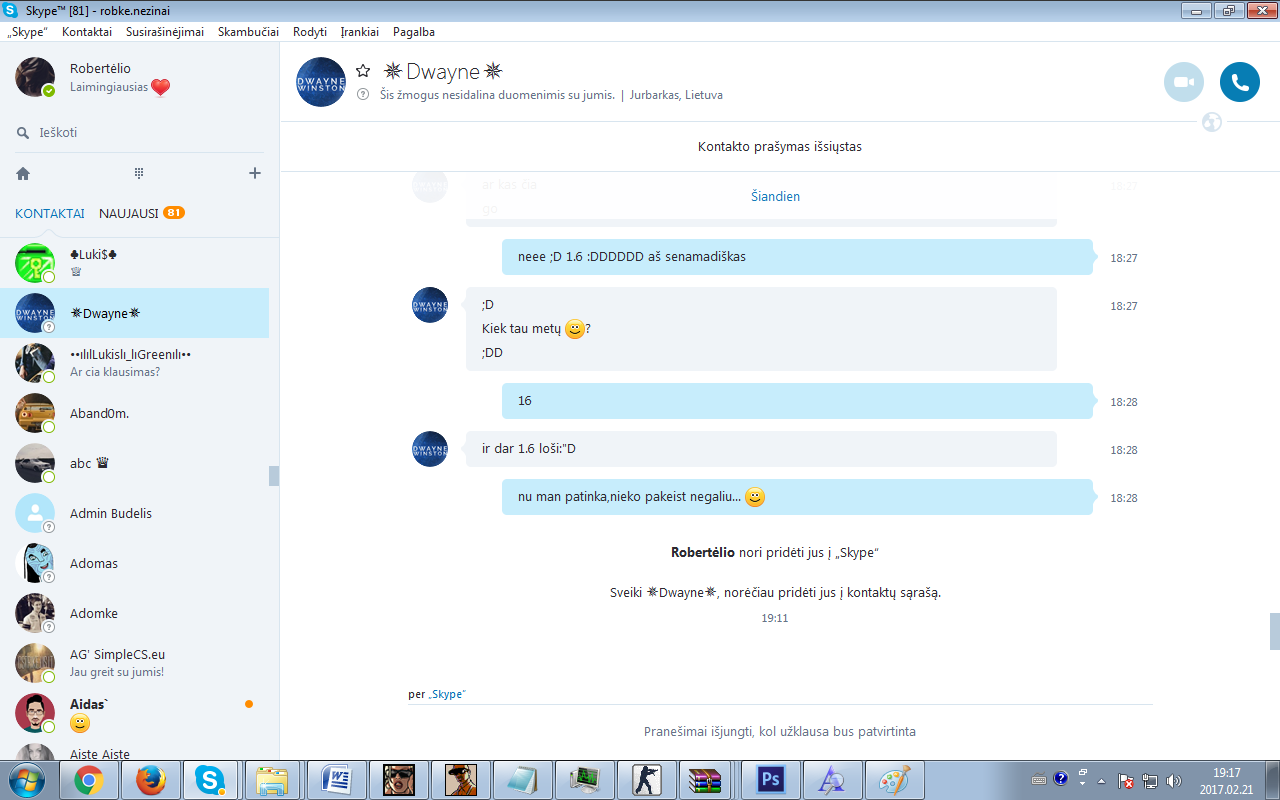Screen dimensions: 1280x800
Task: Go to the Skype home icon
Action: tap(23, 173)
